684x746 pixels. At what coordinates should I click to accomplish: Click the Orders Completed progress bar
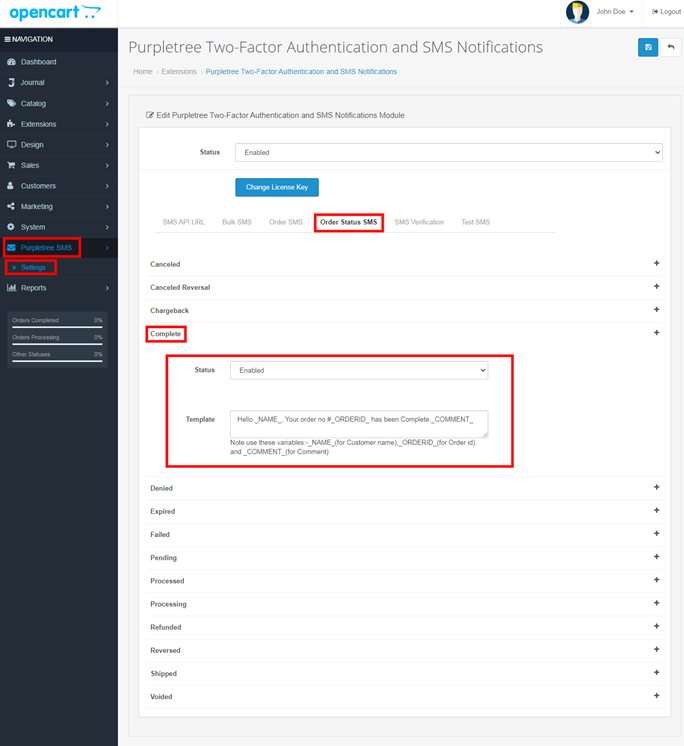coord(57,327)
